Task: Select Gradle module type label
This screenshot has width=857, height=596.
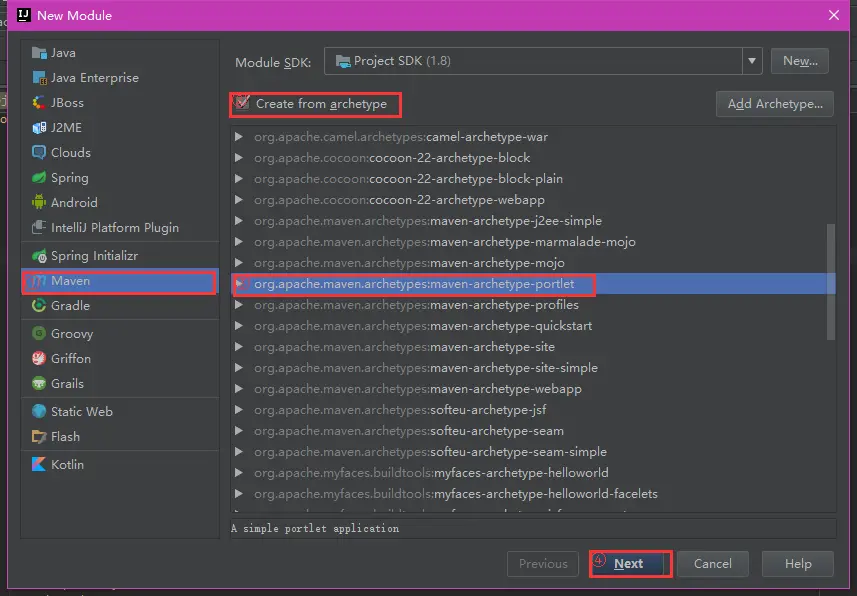Action: [70, 306]
